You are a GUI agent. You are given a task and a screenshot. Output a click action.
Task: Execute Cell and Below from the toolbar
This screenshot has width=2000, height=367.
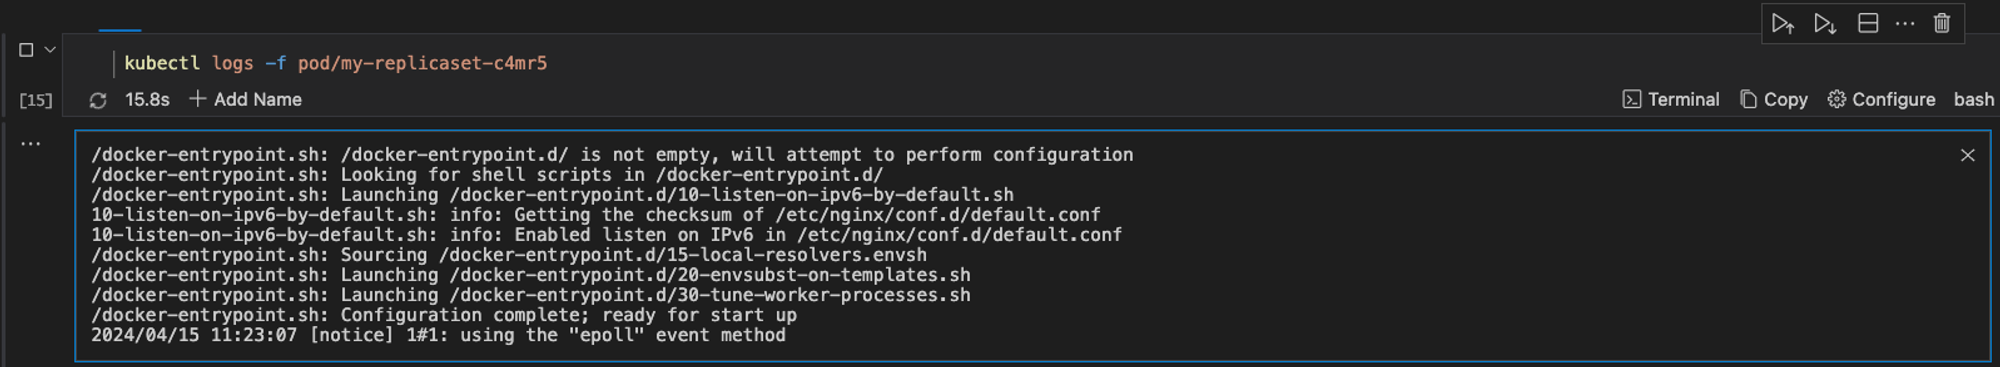[x=1825, y=23]
